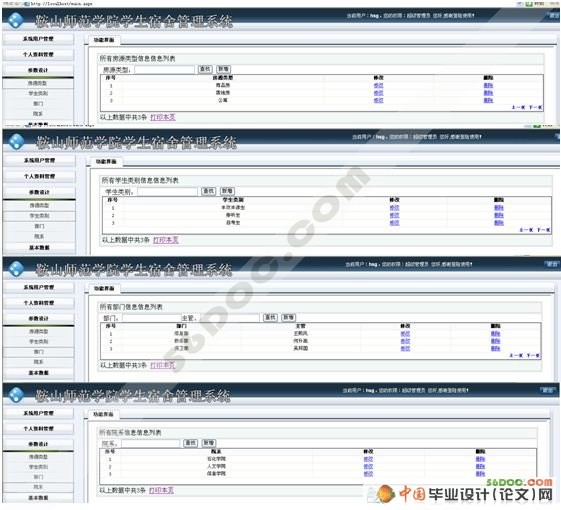This screenshot has height=510, width=561.
Task: Switch to 功能界面 tab on 房源类型 page
Action: coord(104,40)
